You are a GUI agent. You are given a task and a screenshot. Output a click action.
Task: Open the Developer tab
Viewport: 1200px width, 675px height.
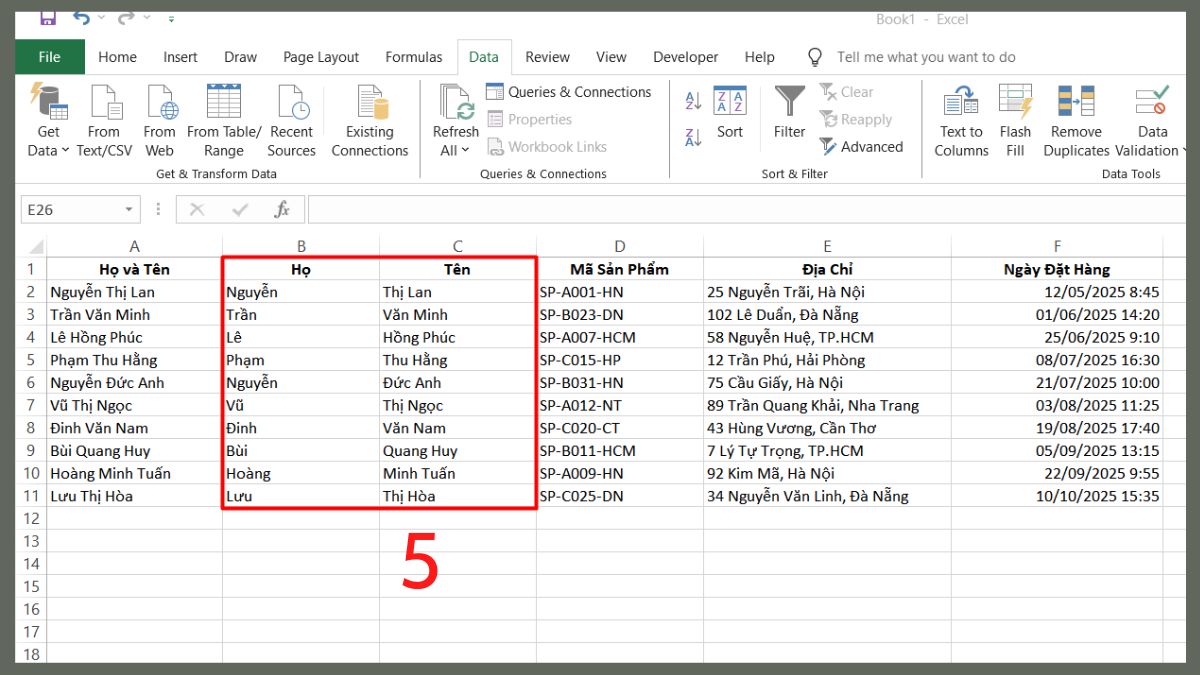click(685, 57)
